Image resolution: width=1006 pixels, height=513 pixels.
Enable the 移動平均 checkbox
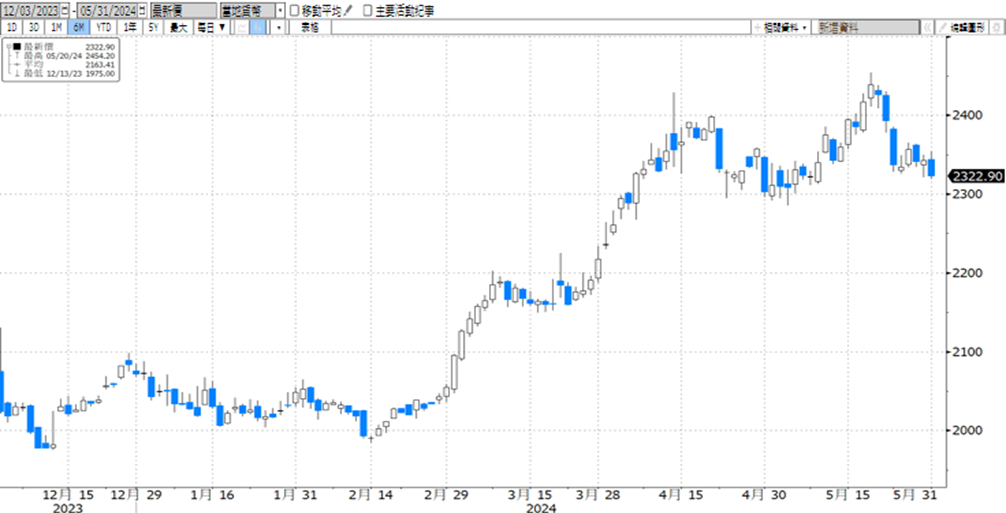(294, 11)
